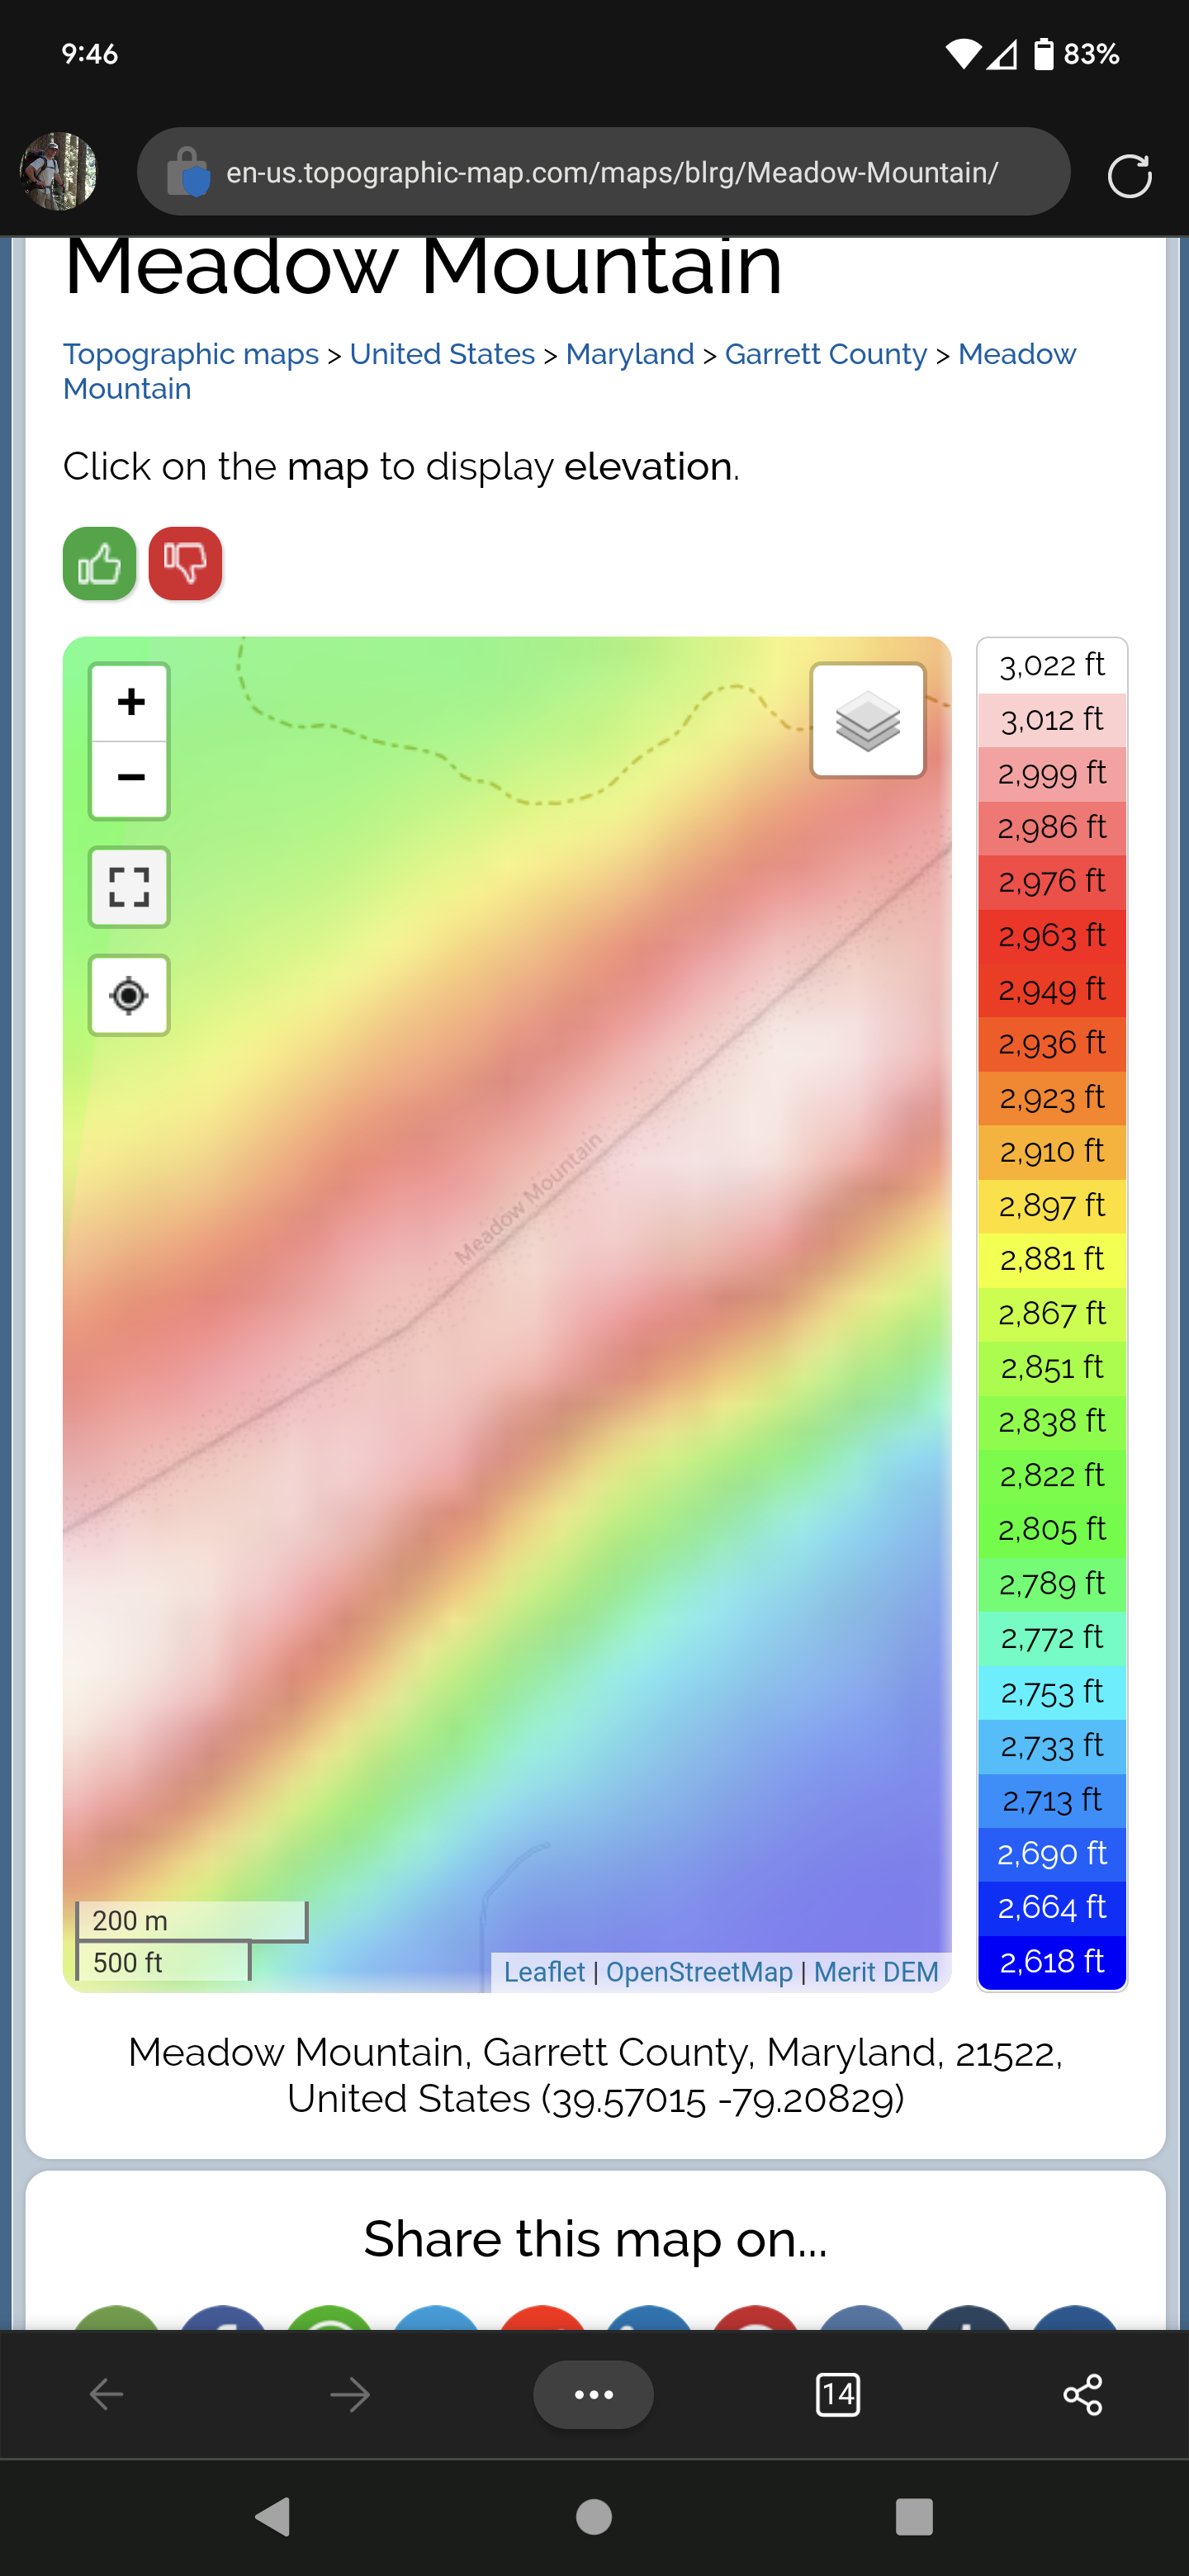The image size is (1189, 2576).
Task: Reload the page
Action: 1129,176
